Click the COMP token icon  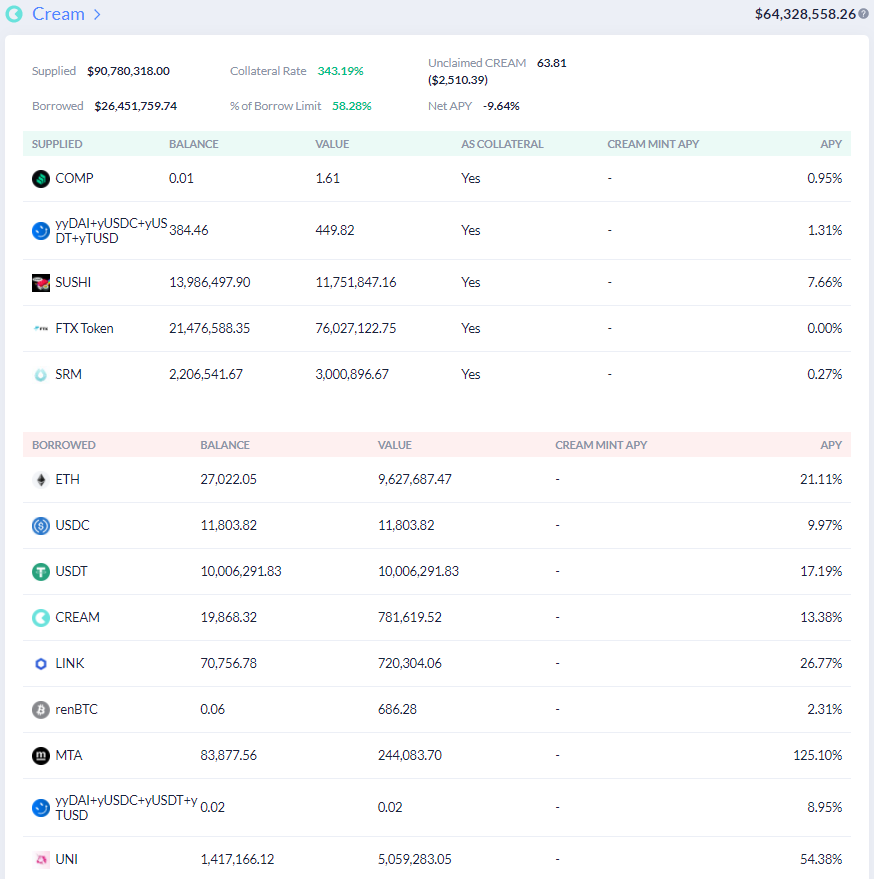click(x=41, y=179)
